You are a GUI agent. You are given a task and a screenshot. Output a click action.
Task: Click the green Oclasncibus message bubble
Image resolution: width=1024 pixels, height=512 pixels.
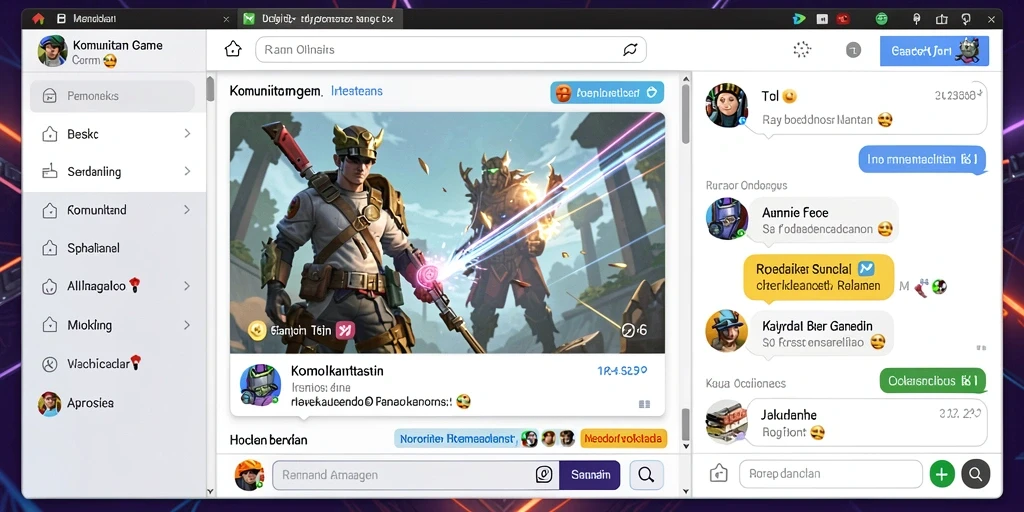click(x=933, y=381)
